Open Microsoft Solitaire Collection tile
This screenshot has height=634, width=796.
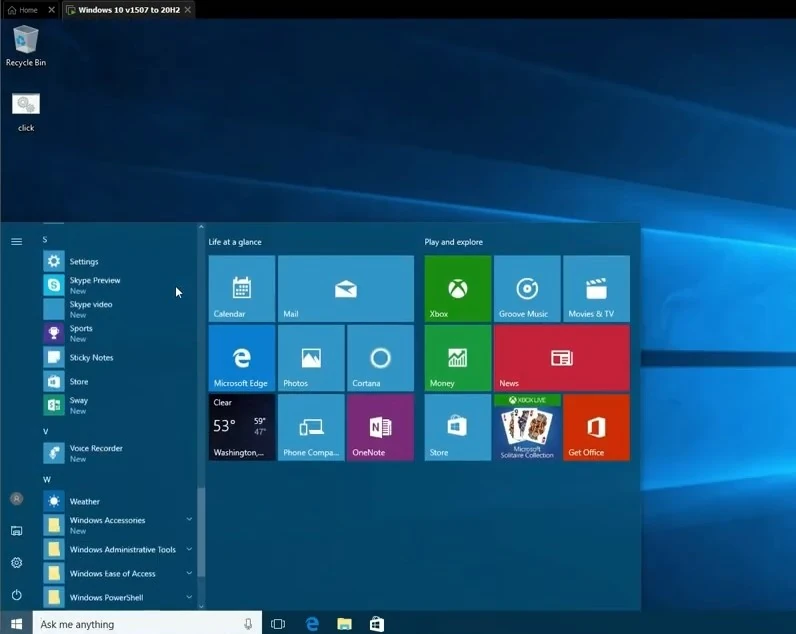point(527,427)
